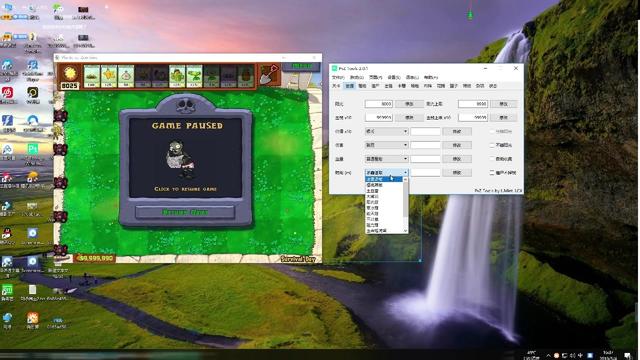
Task: Click the dropdown list's vertical scrollbar
Action: tap(405, 205)
